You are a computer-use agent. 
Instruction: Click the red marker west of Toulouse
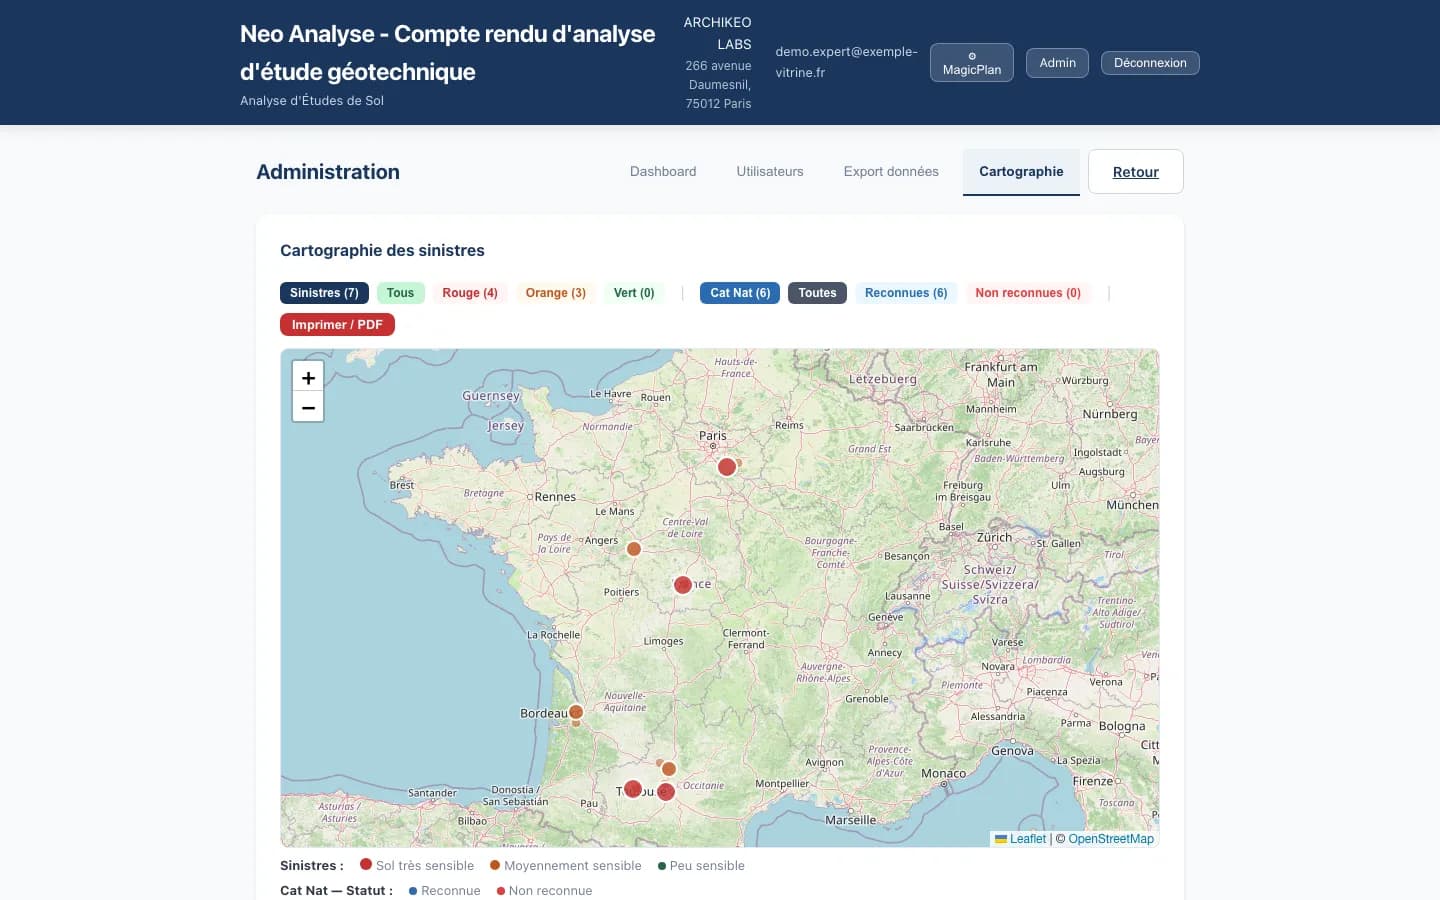coord(633,789)
